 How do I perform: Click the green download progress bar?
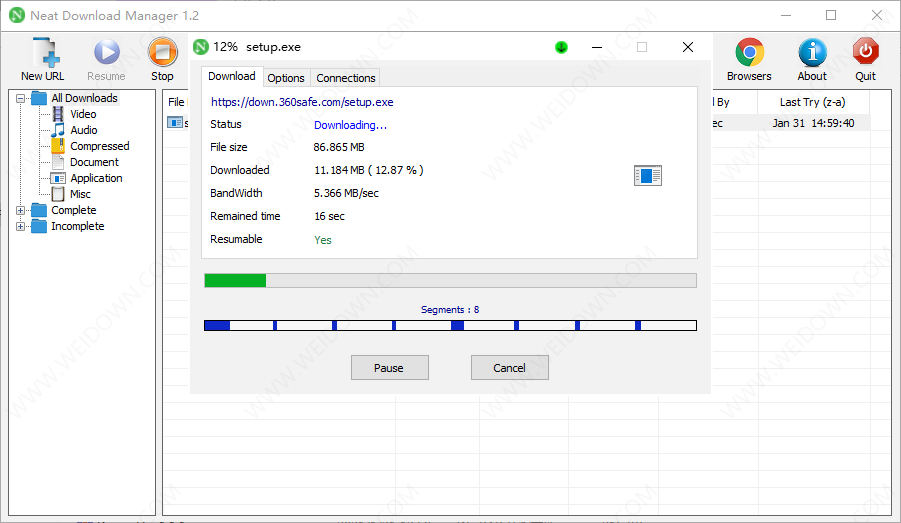tap(450, 280)
